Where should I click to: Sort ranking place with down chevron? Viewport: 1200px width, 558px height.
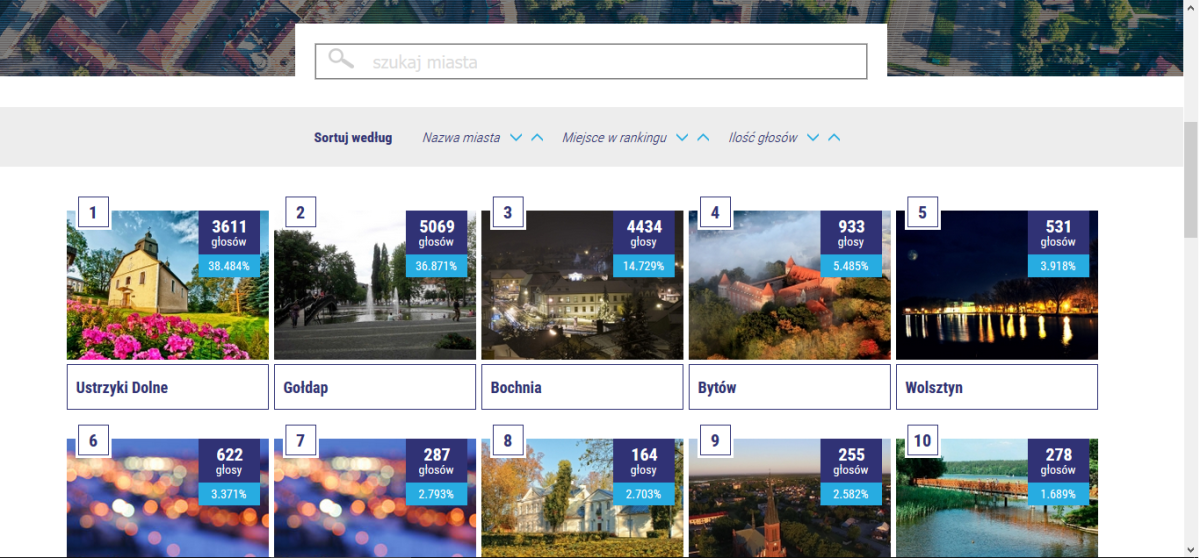tap(682, 138)
